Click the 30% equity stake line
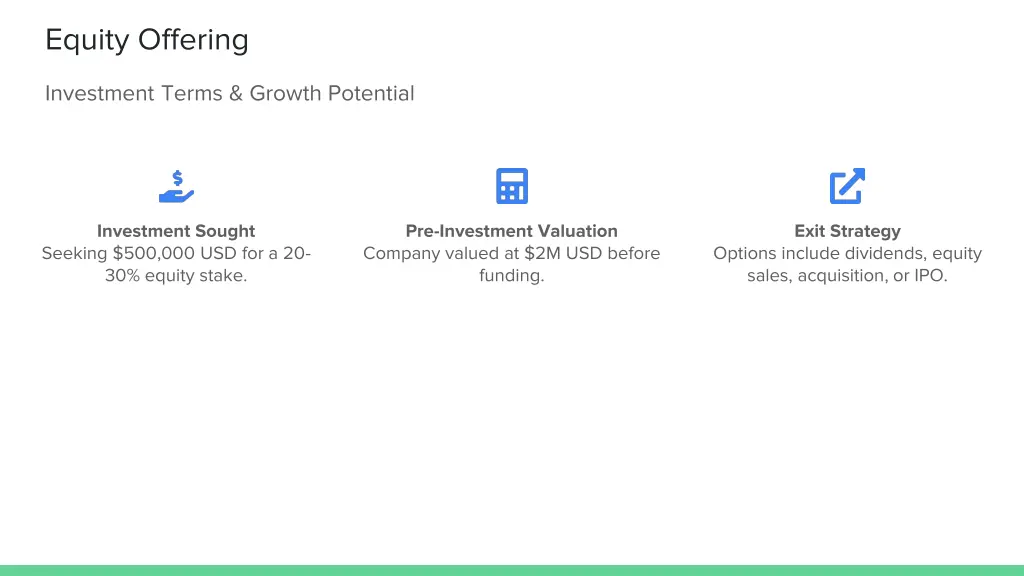Image resolution: width=1024 pixels, height=576 pixels. [176, 276]
